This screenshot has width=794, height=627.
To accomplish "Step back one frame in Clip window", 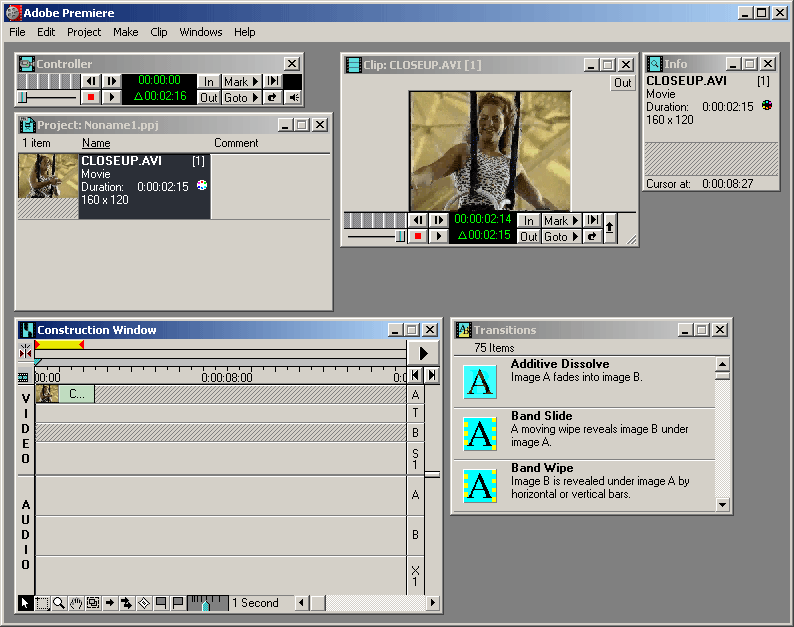I will coord(418,220).
